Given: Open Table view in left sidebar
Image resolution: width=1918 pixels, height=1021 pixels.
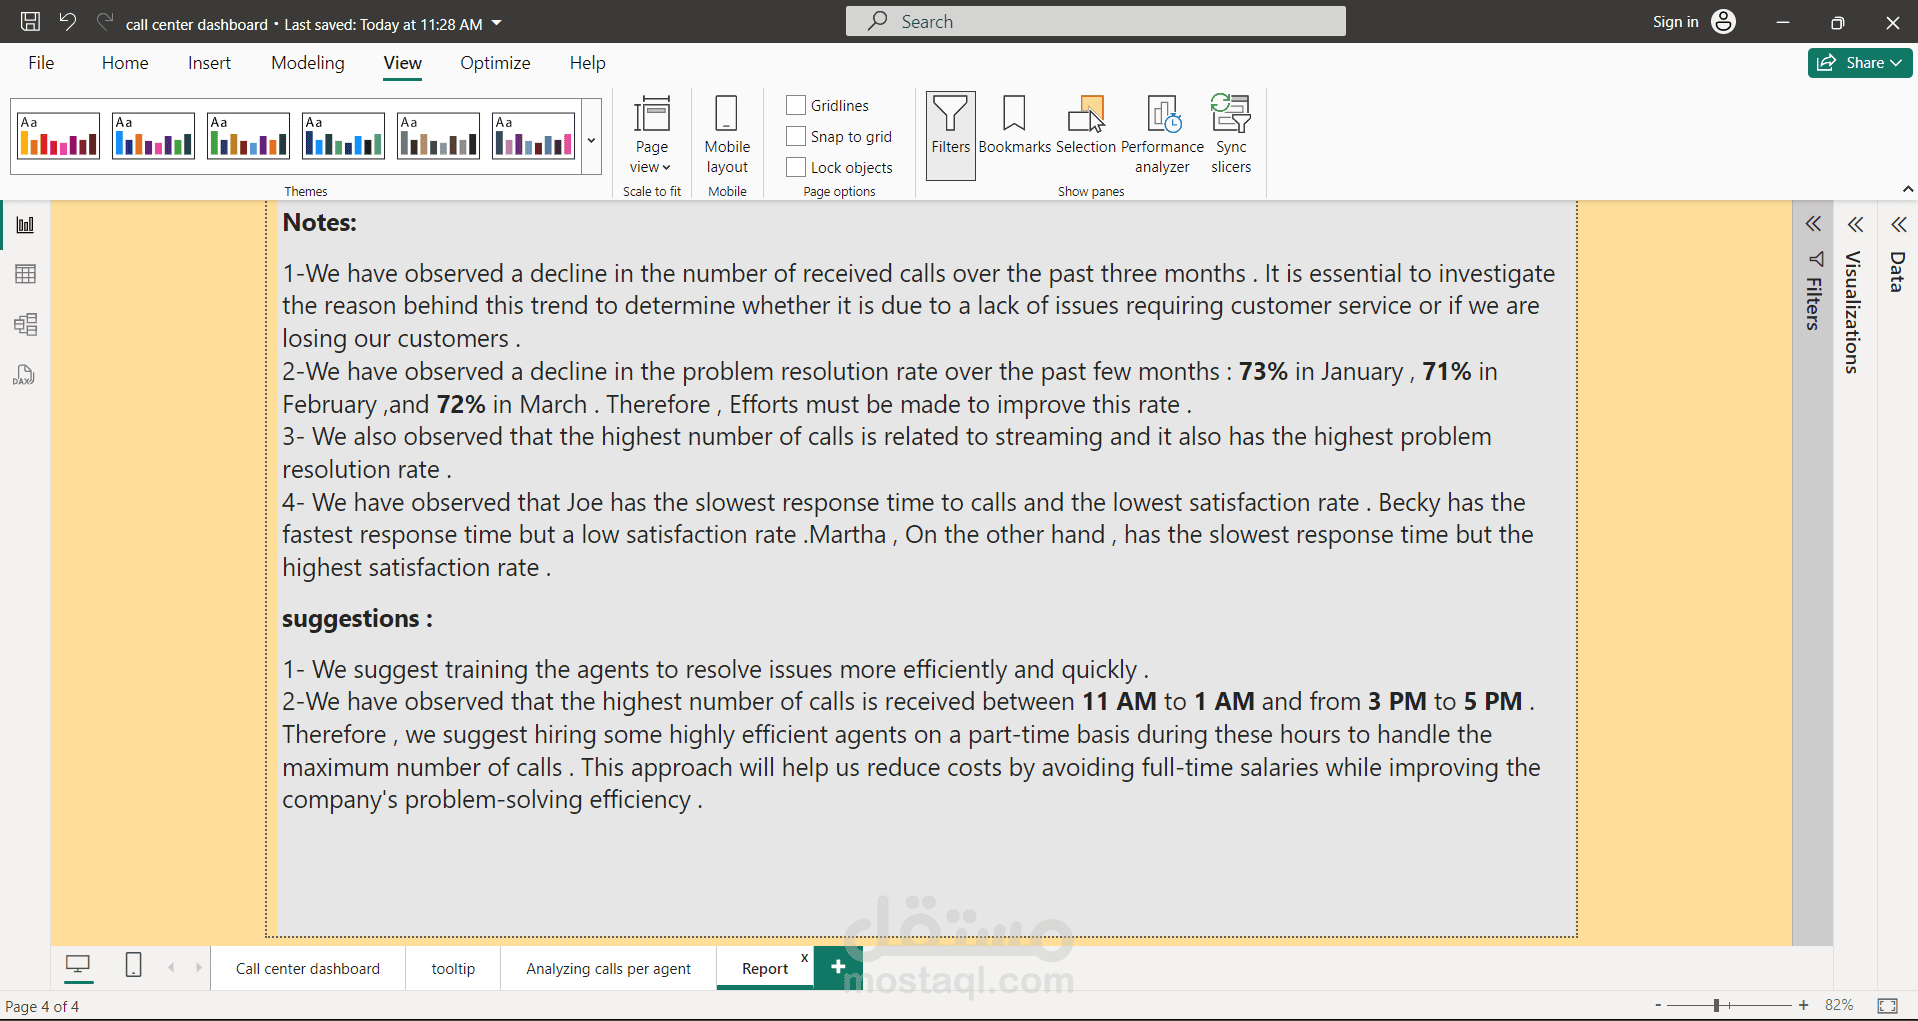Looking at the screenshot, I should tap(26, 274).
